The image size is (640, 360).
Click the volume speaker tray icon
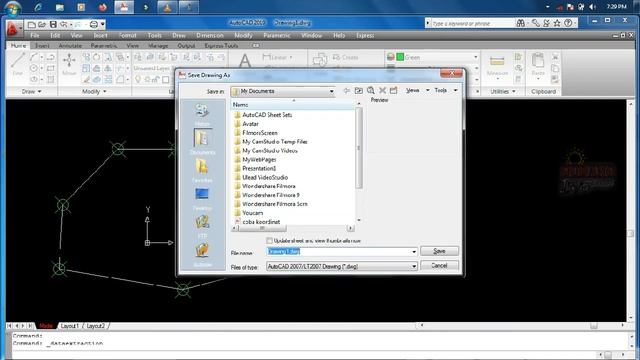[x=593, y=7]
